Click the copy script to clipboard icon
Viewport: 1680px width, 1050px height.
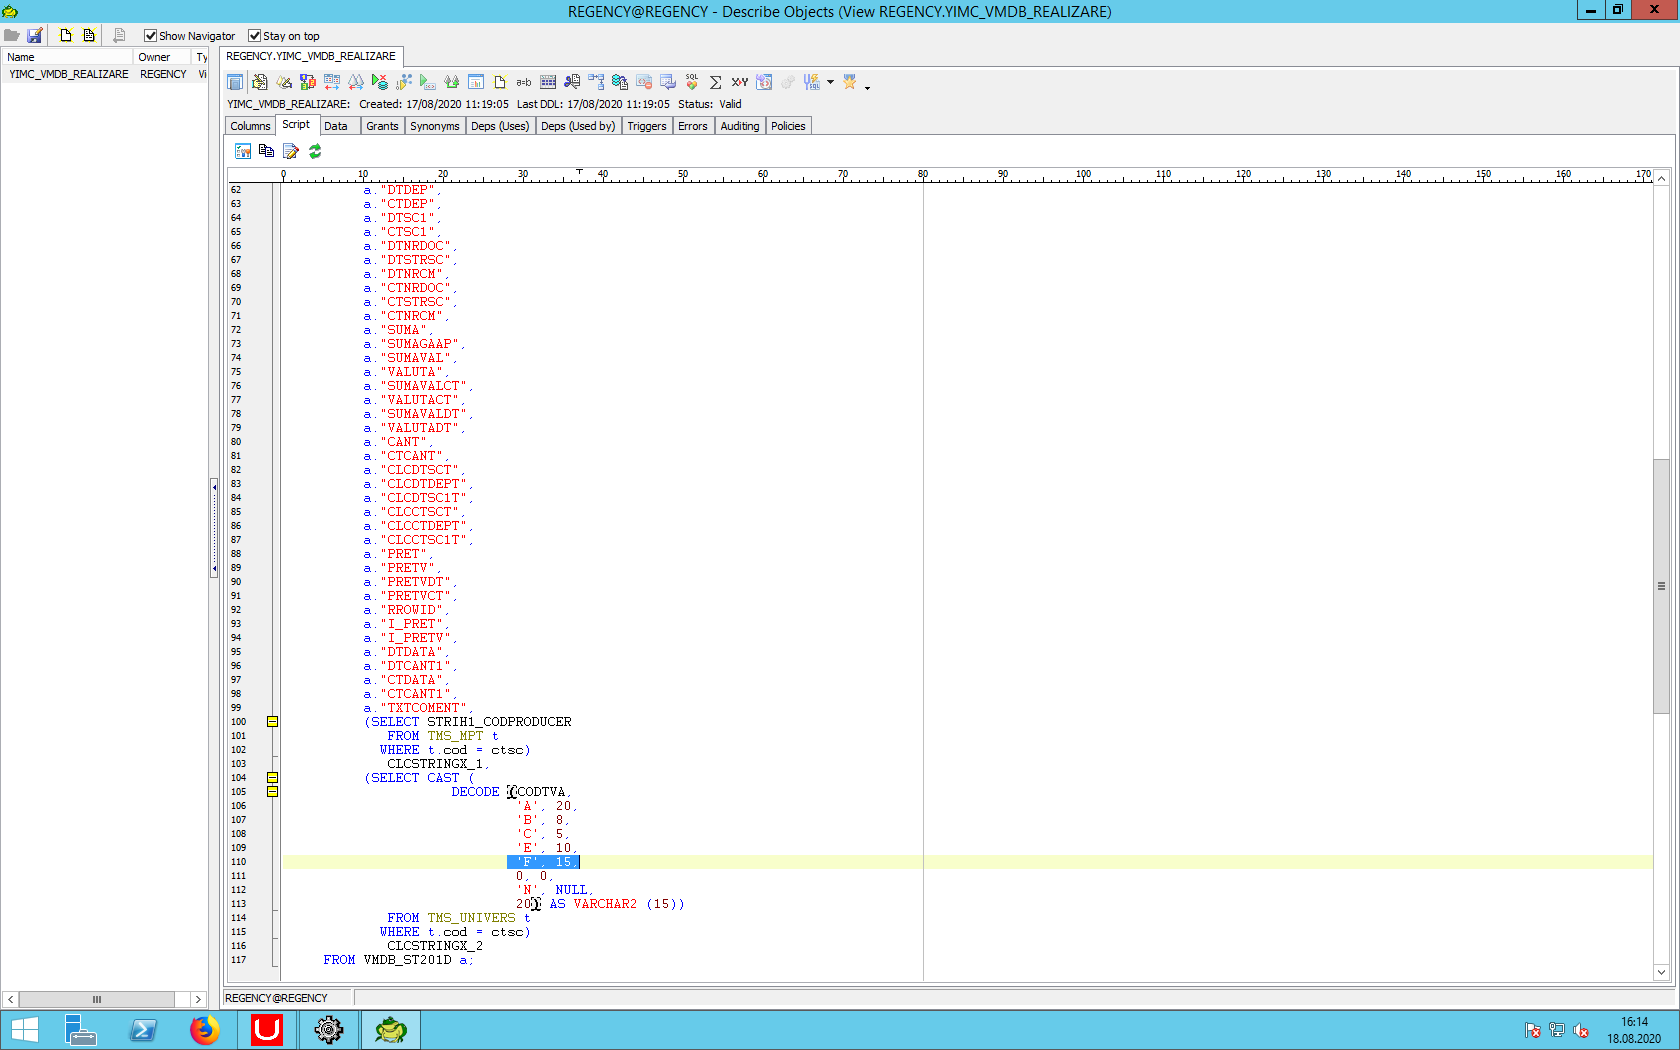(x=267, y=151)
